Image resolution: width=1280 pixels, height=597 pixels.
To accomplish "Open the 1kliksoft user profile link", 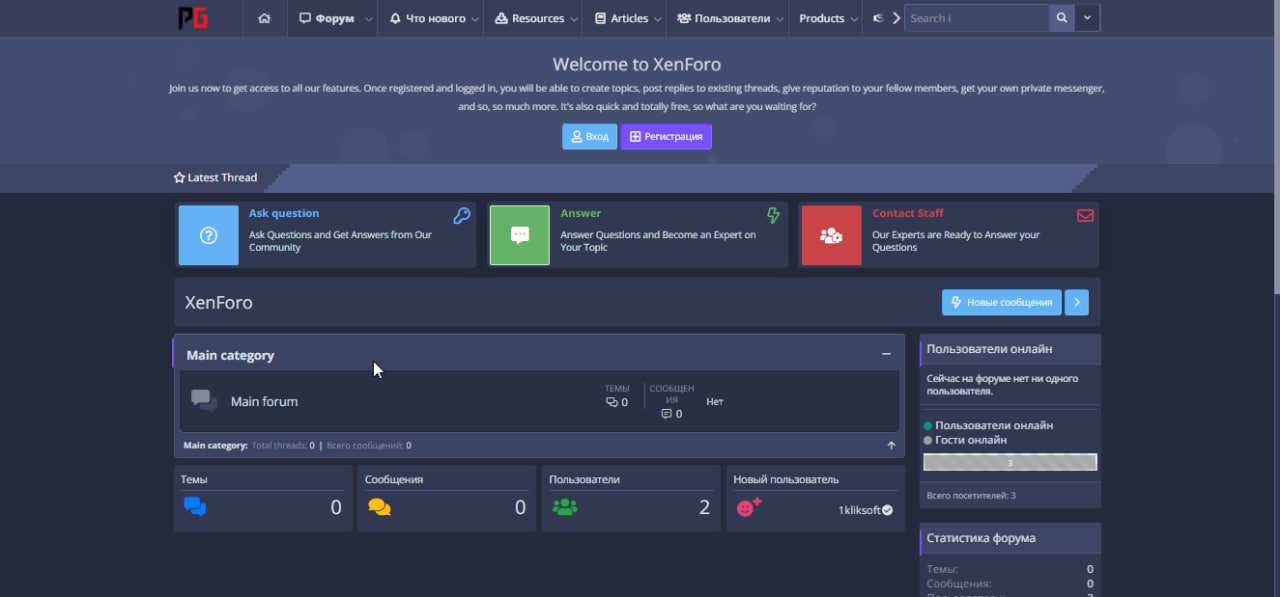I will click(859, 510).
